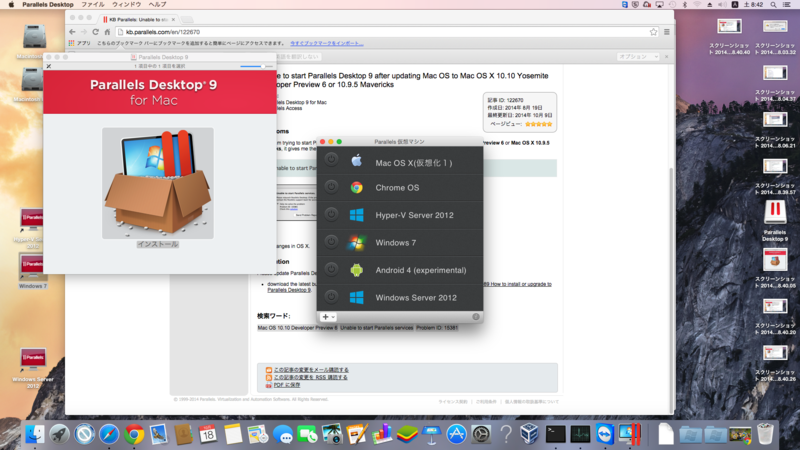Screen dimensions: 800x450
Task: Open Launchpad rocket in the Dock
Action: pos(60,434)
